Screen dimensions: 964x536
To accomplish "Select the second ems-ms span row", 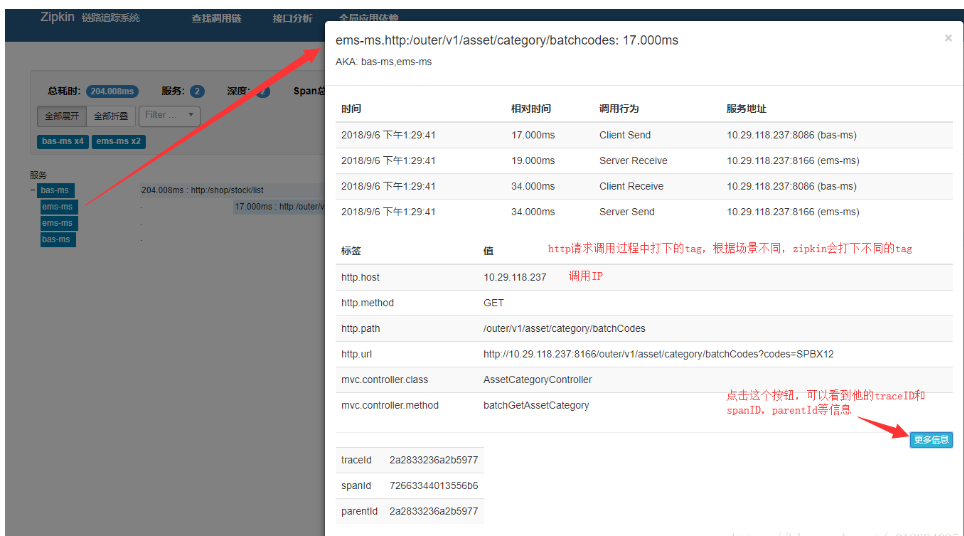I will click(x=58, y=223).
